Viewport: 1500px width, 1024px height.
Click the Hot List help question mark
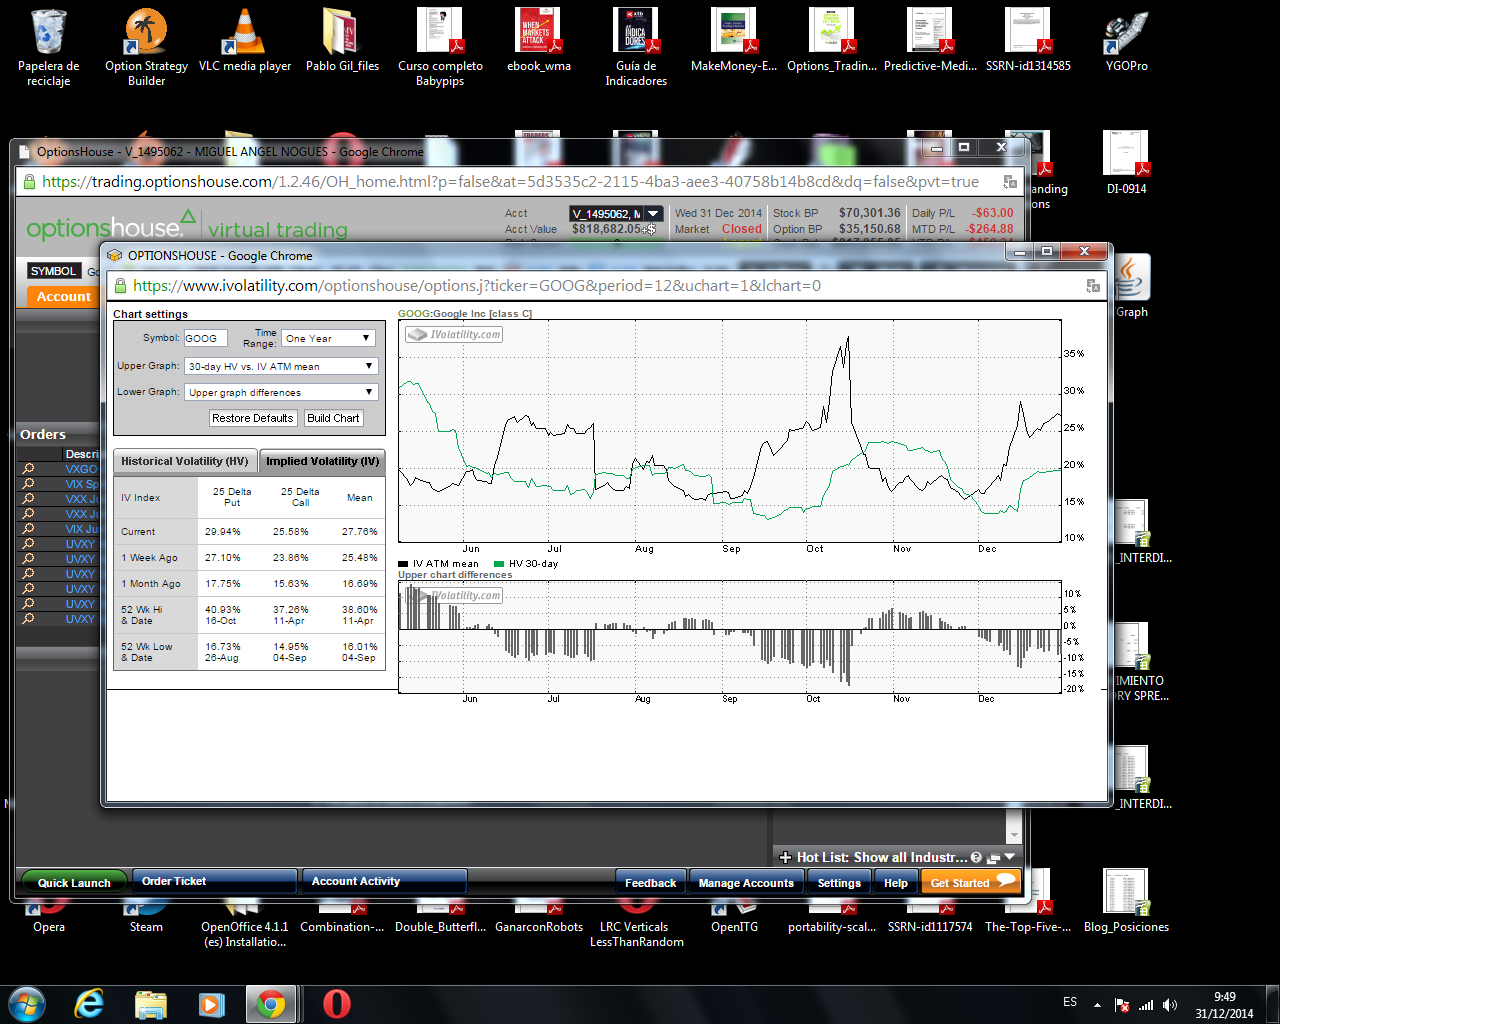pyautogui.click(x=976, y=857)
